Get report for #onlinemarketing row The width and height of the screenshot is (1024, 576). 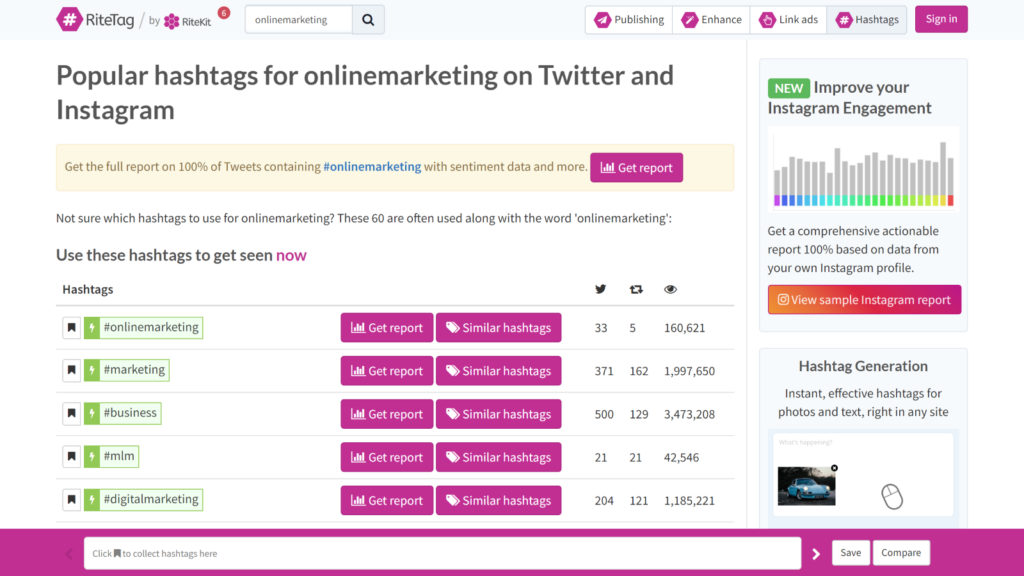387,328
